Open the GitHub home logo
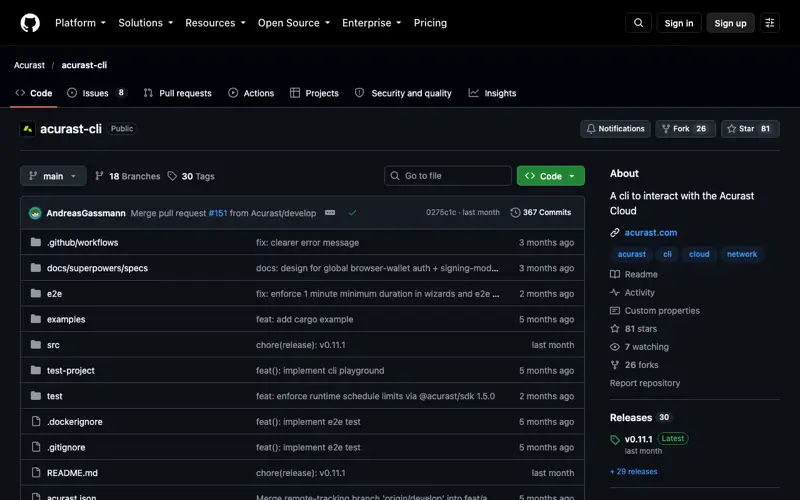The height and width of the screenshot is (500, 800). click(30, 23)
